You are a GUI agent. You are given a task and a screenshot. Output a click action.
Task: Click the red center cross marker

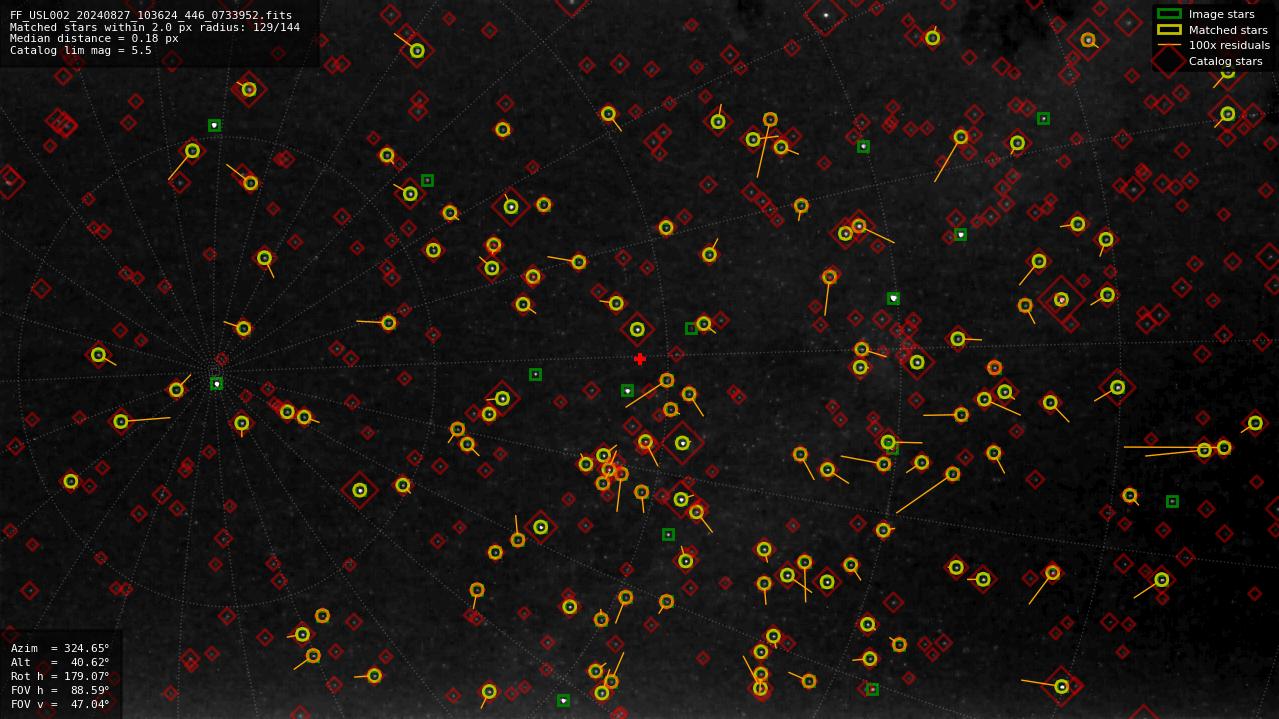click(x=640, y=359)
